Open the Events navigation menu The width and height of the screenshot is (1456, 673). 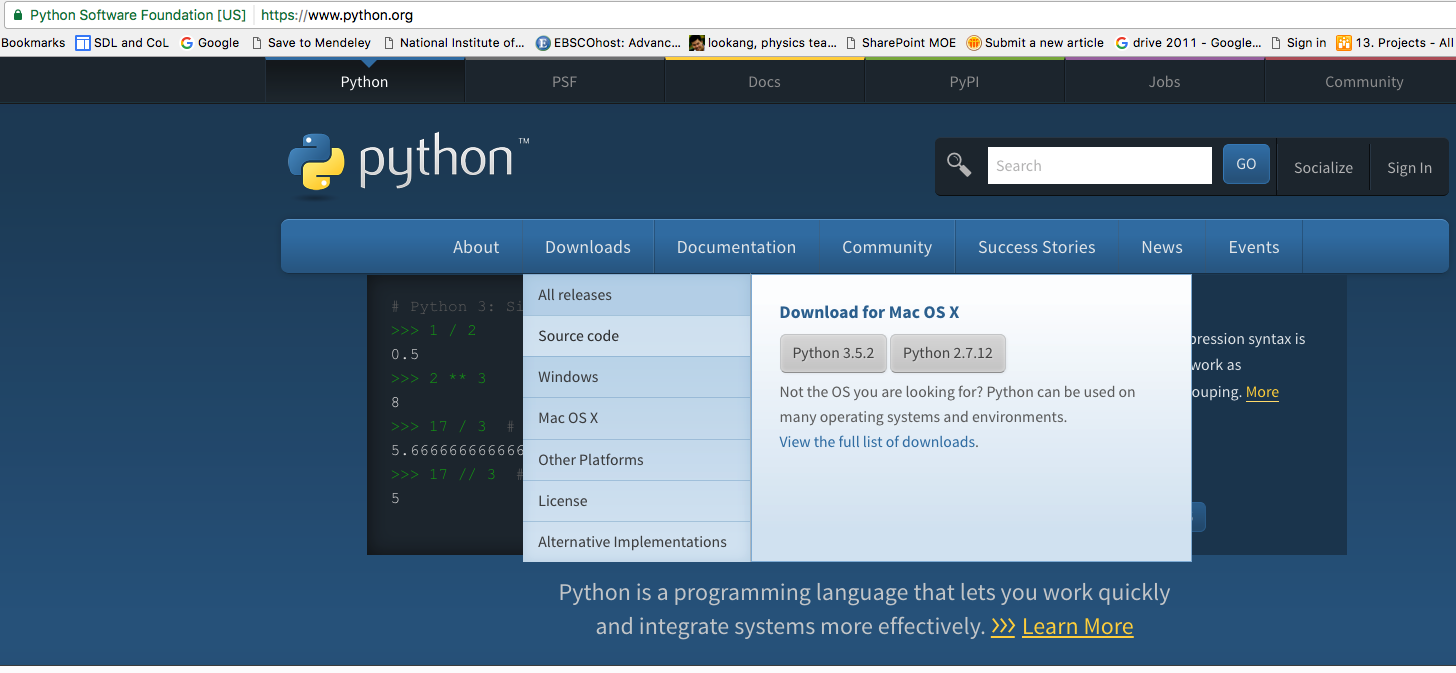pos(1254,247)
